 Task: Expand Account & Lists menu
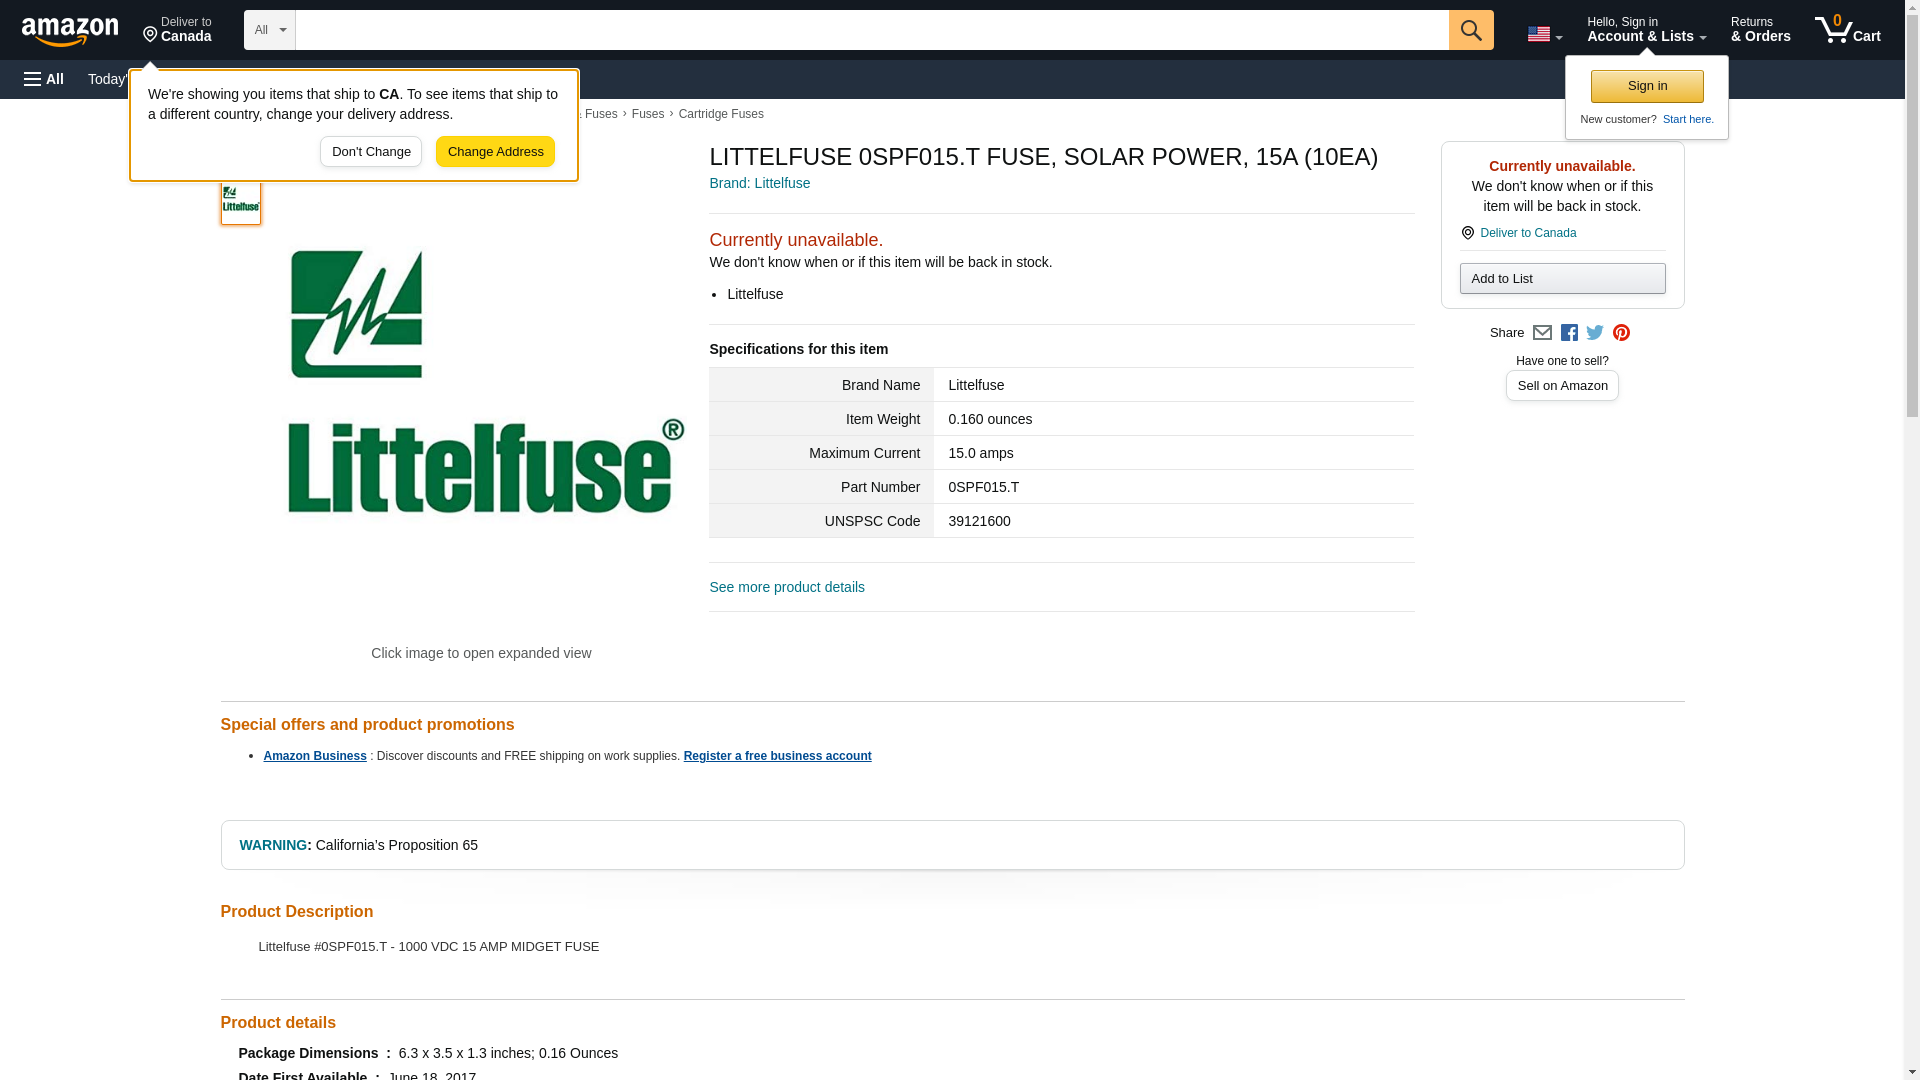(1645, 30)
